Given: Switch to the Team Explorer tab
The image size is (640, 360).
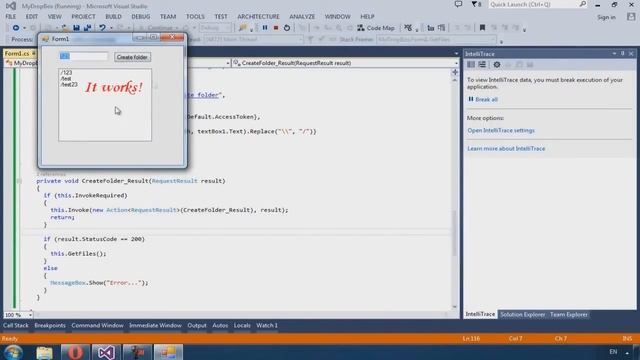Looking at the screenshot, I should (x=569, y=314).
